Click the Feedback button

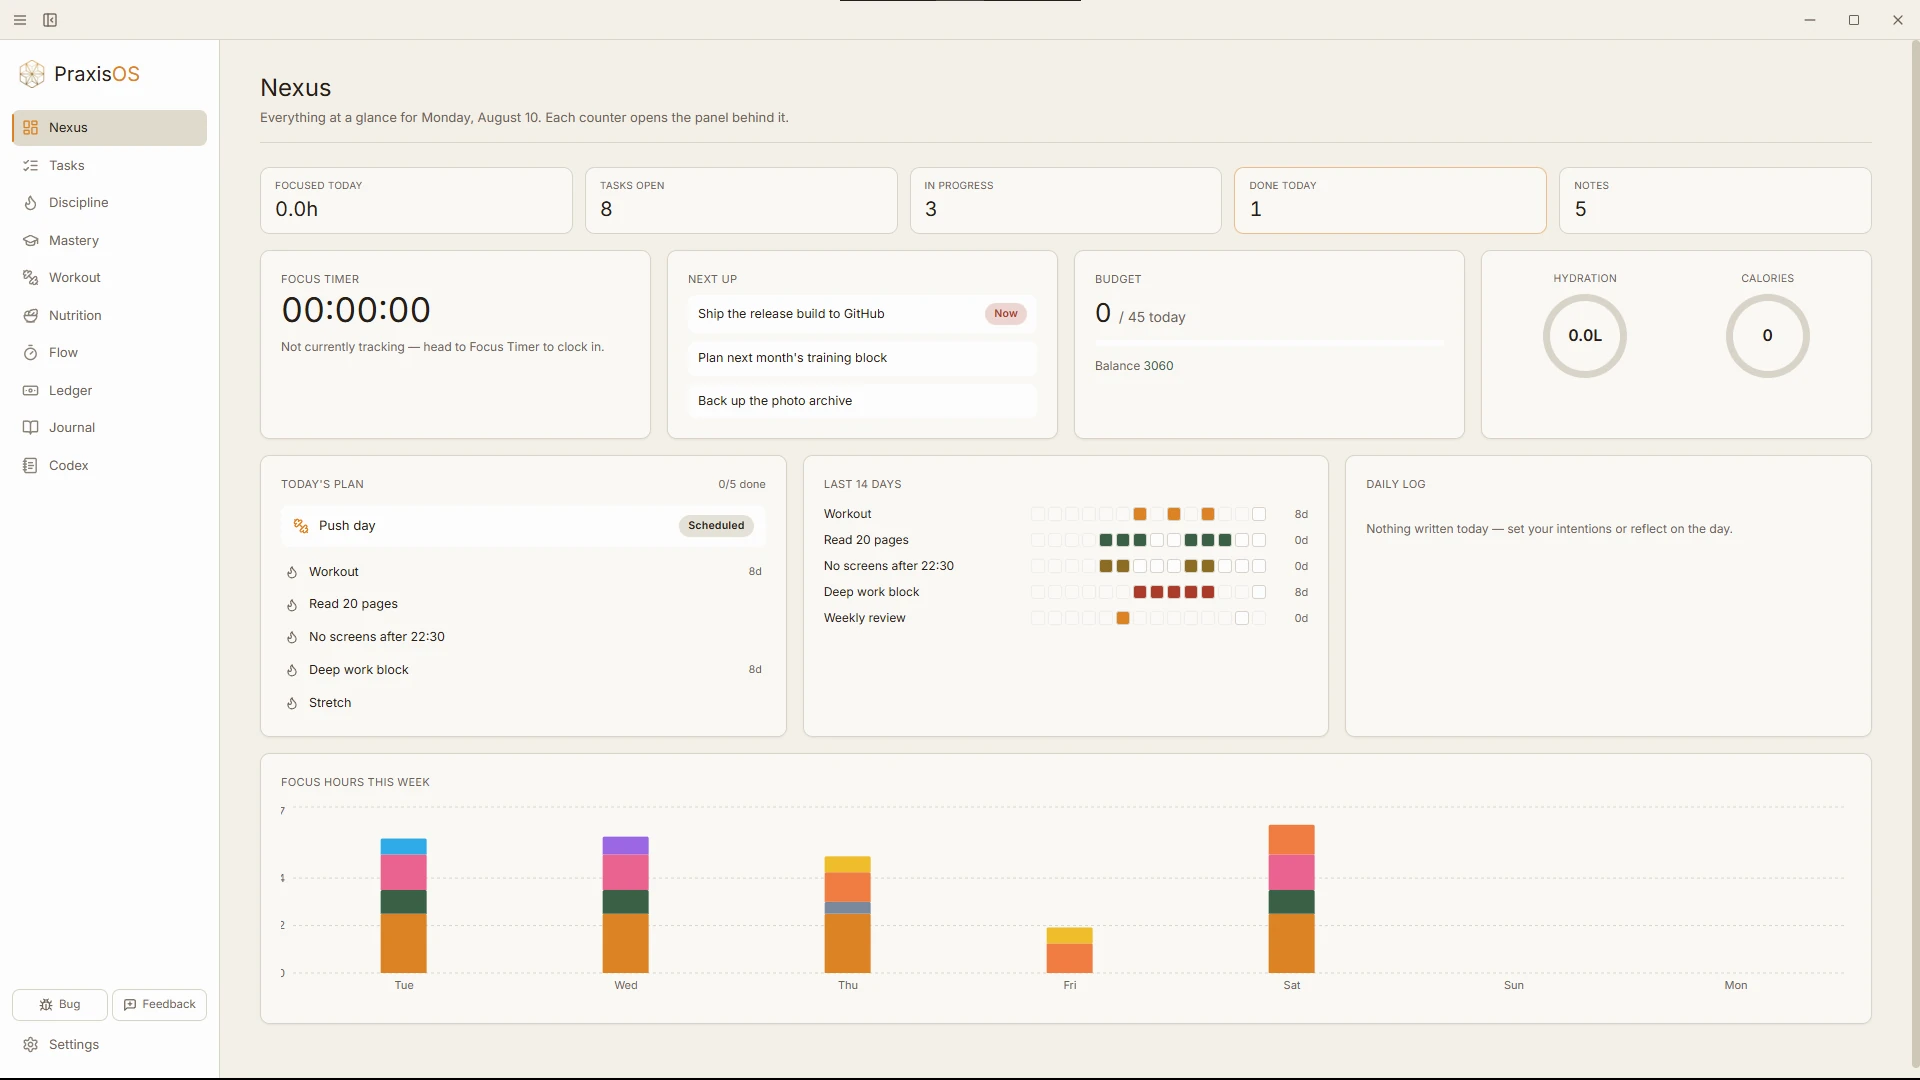coord(160,1005)
